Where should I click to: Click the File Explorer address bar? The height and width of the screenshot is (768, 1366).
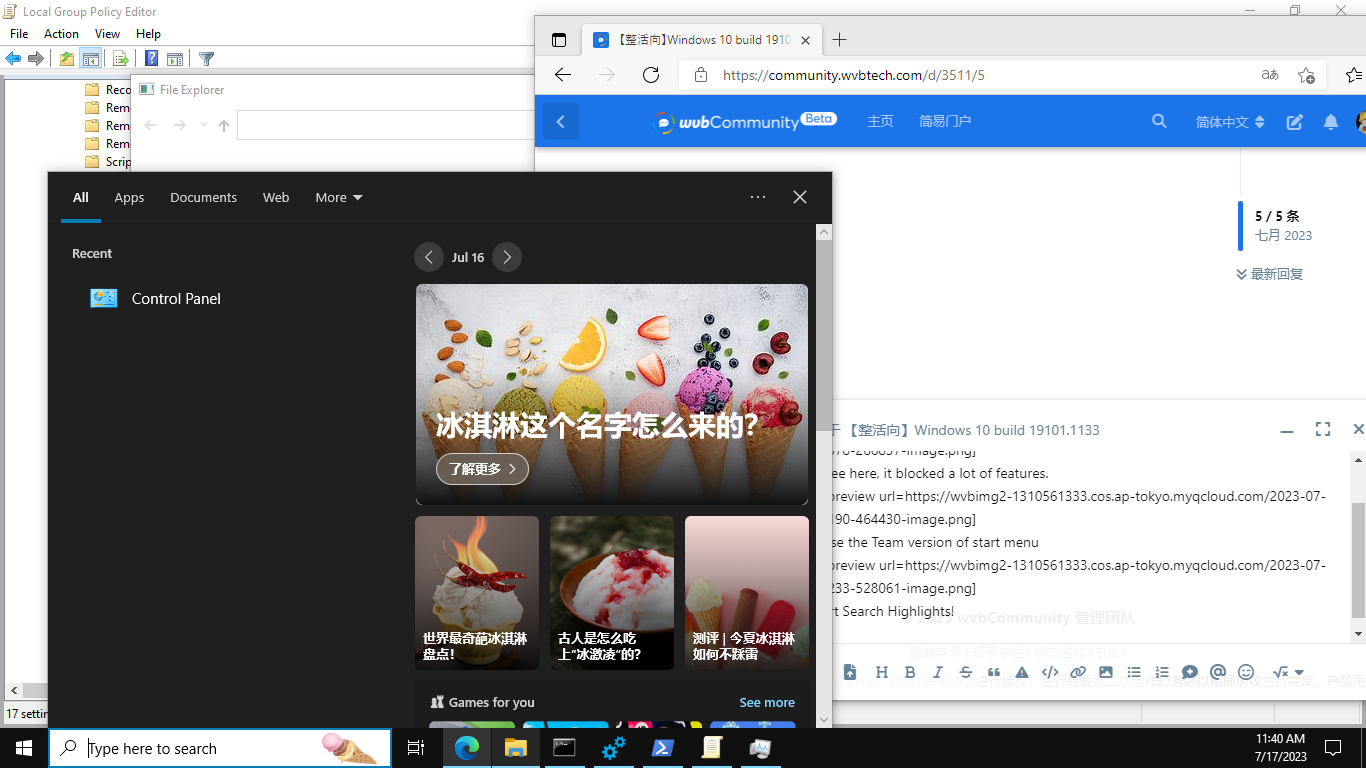click(x=385, y=125)
